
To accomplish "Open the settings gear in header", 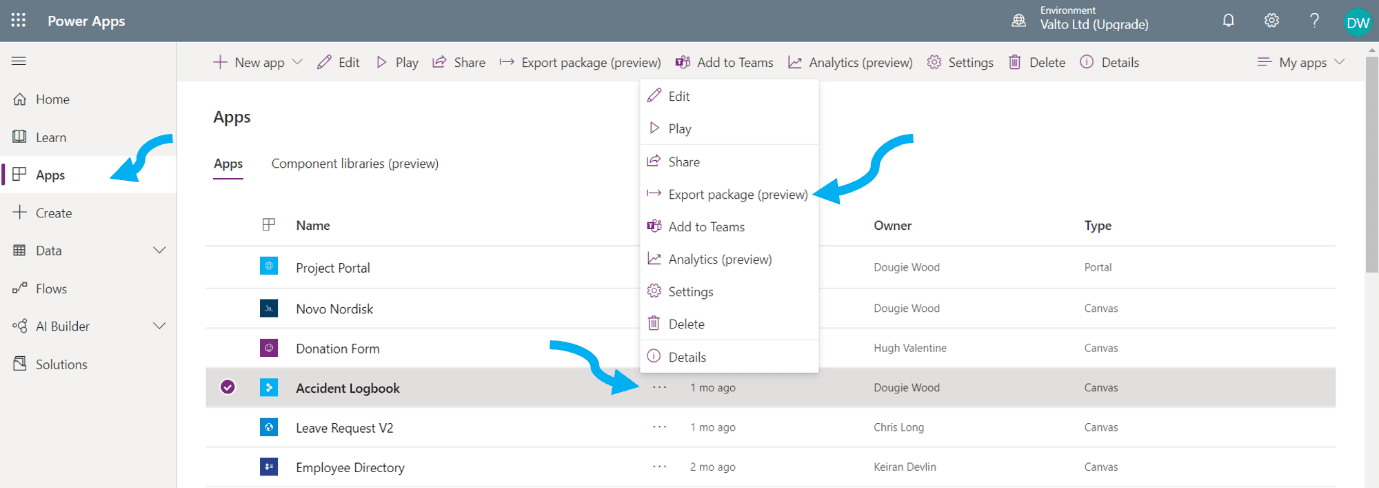I will tap(1272, 20).
